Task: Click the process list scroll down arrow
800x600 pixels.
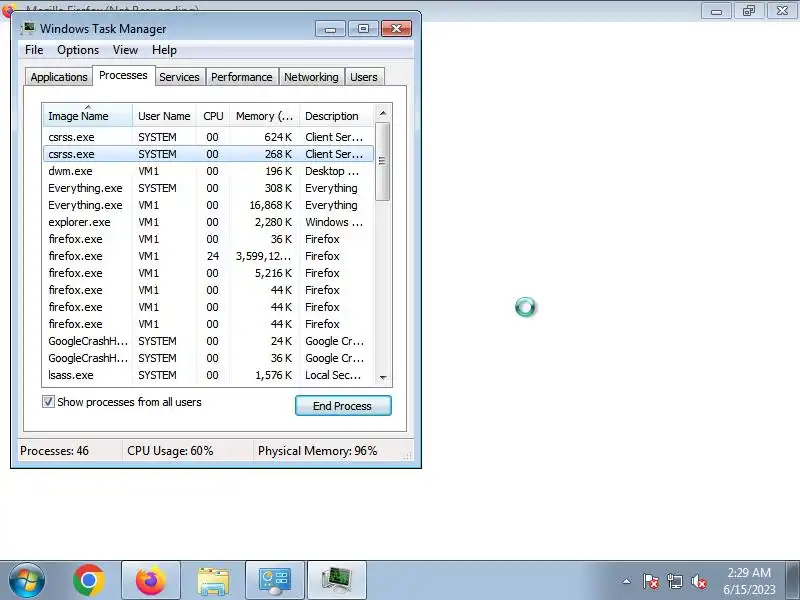Action: click(383, 378)
